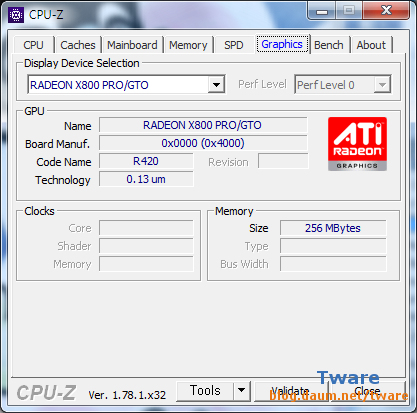Screen dimensions: 417x413
Task: Select the Memory tab
Action: tap(188, 45)
